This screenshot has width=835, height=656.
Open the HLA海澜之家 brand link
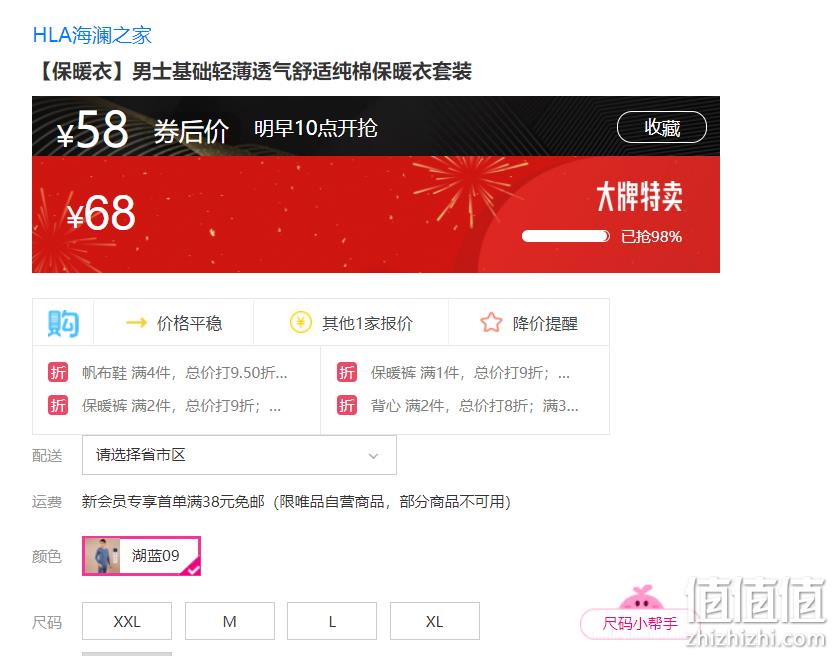click(x=92, y=35)
